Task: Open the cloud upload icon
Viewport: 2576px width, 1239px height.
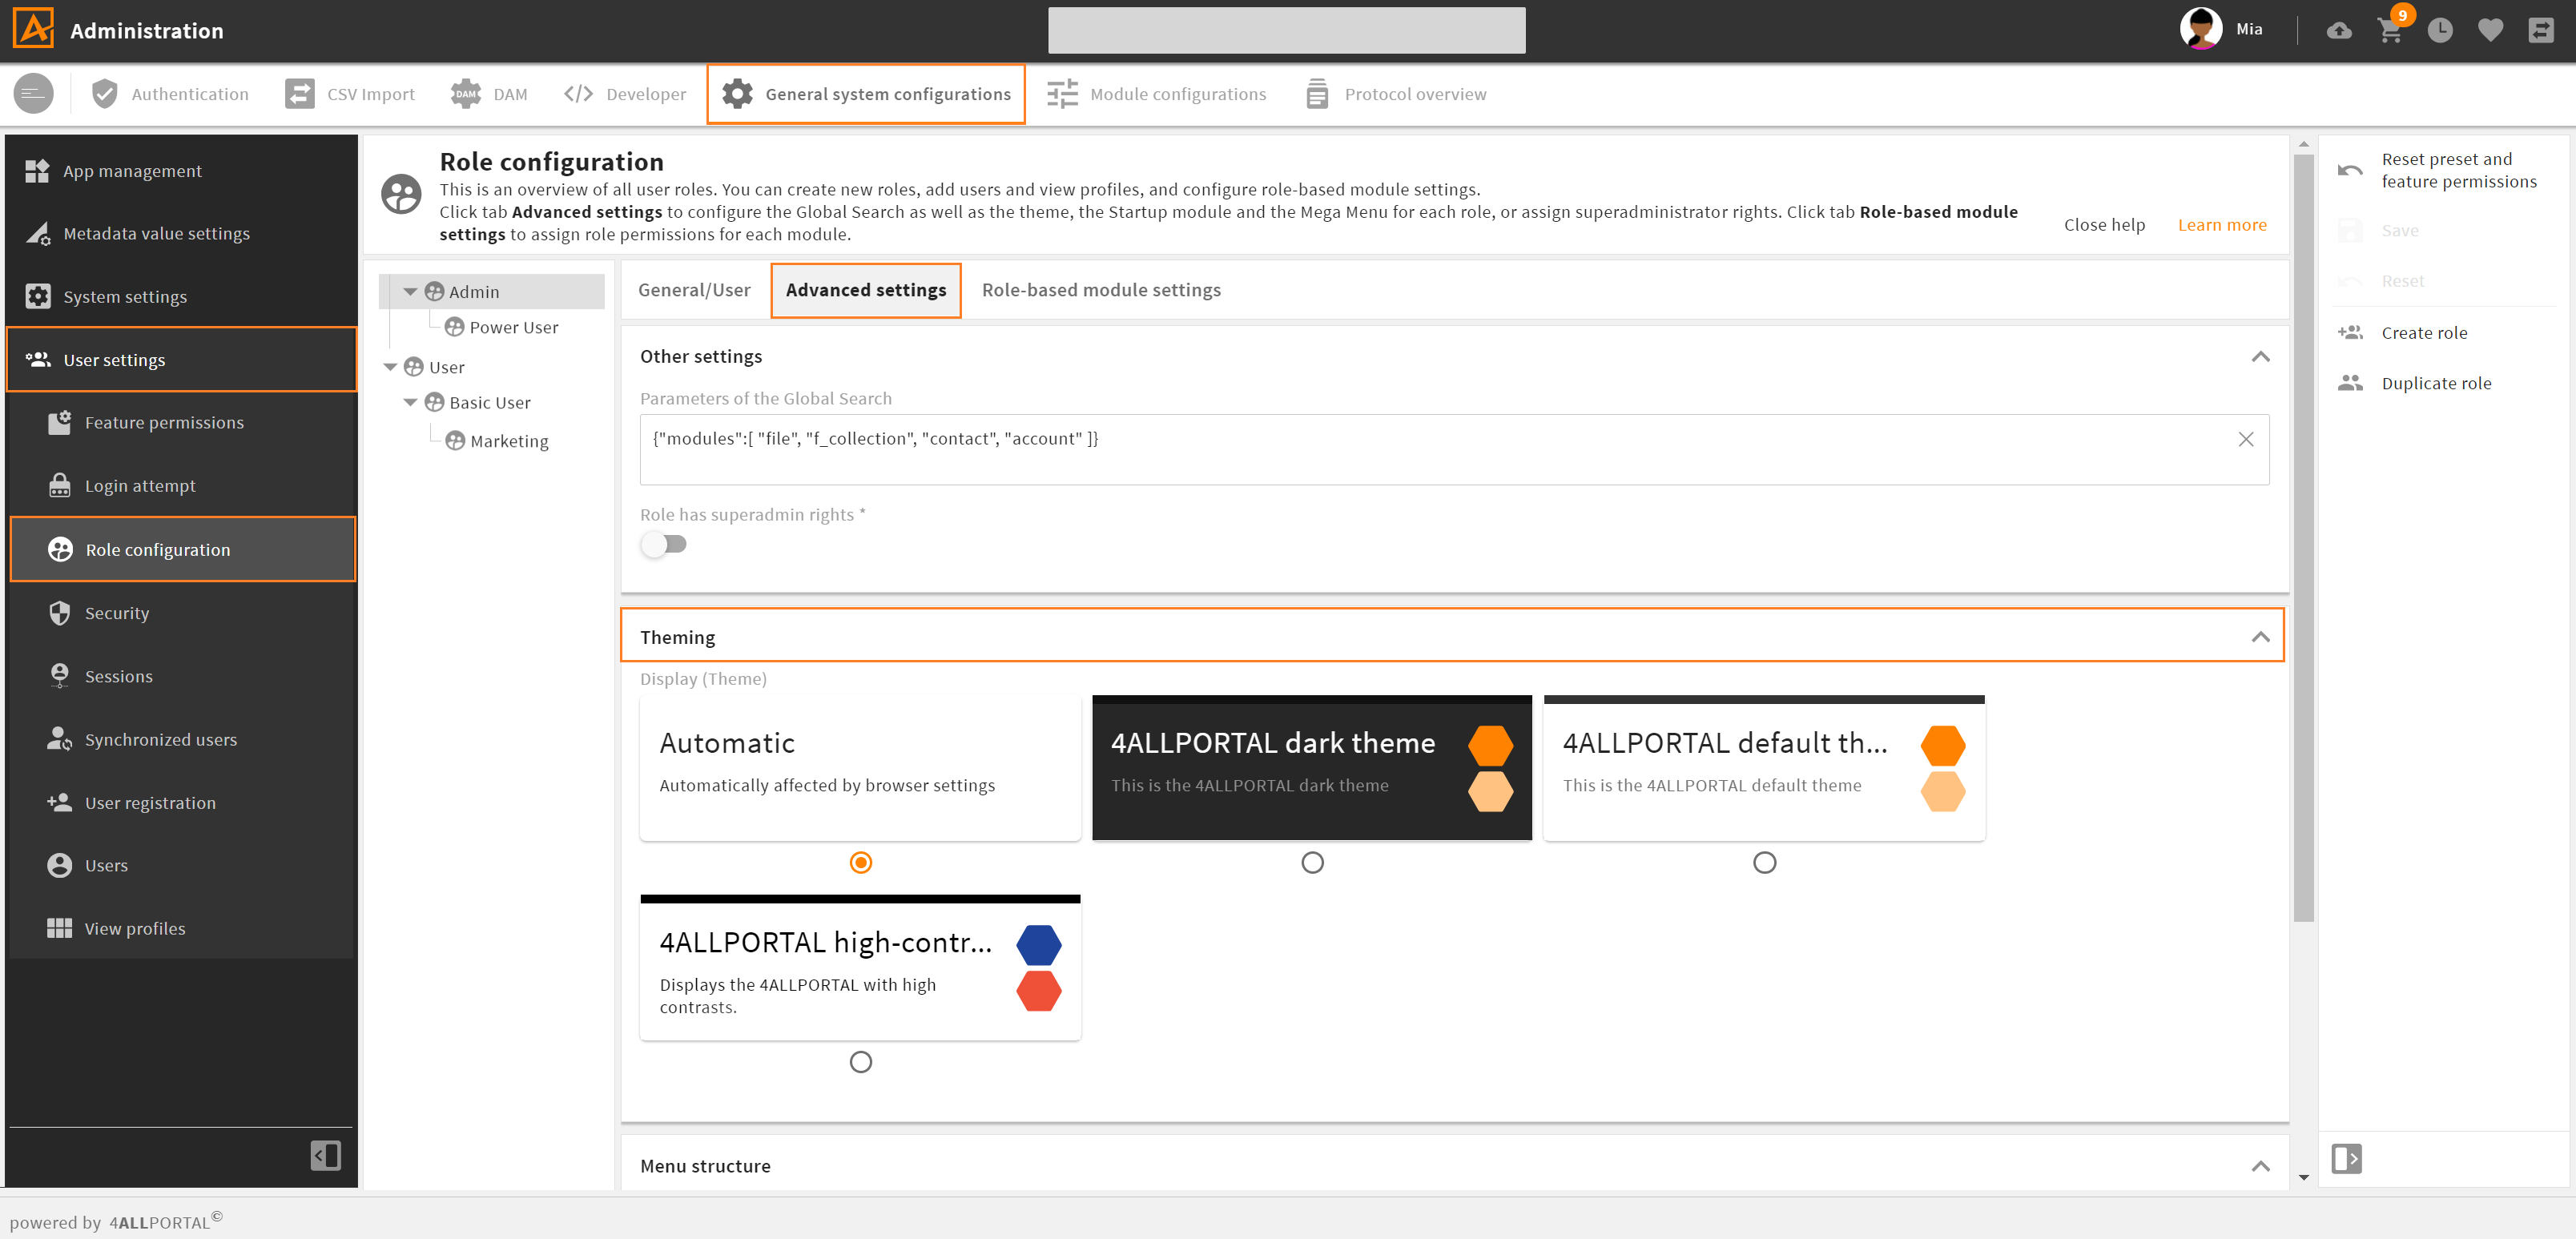Action: [2339, 30]
